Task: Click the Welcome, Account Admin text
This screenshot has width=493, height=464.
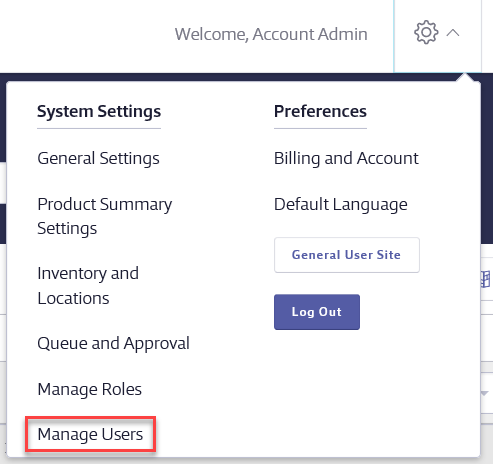Action: 271,34
